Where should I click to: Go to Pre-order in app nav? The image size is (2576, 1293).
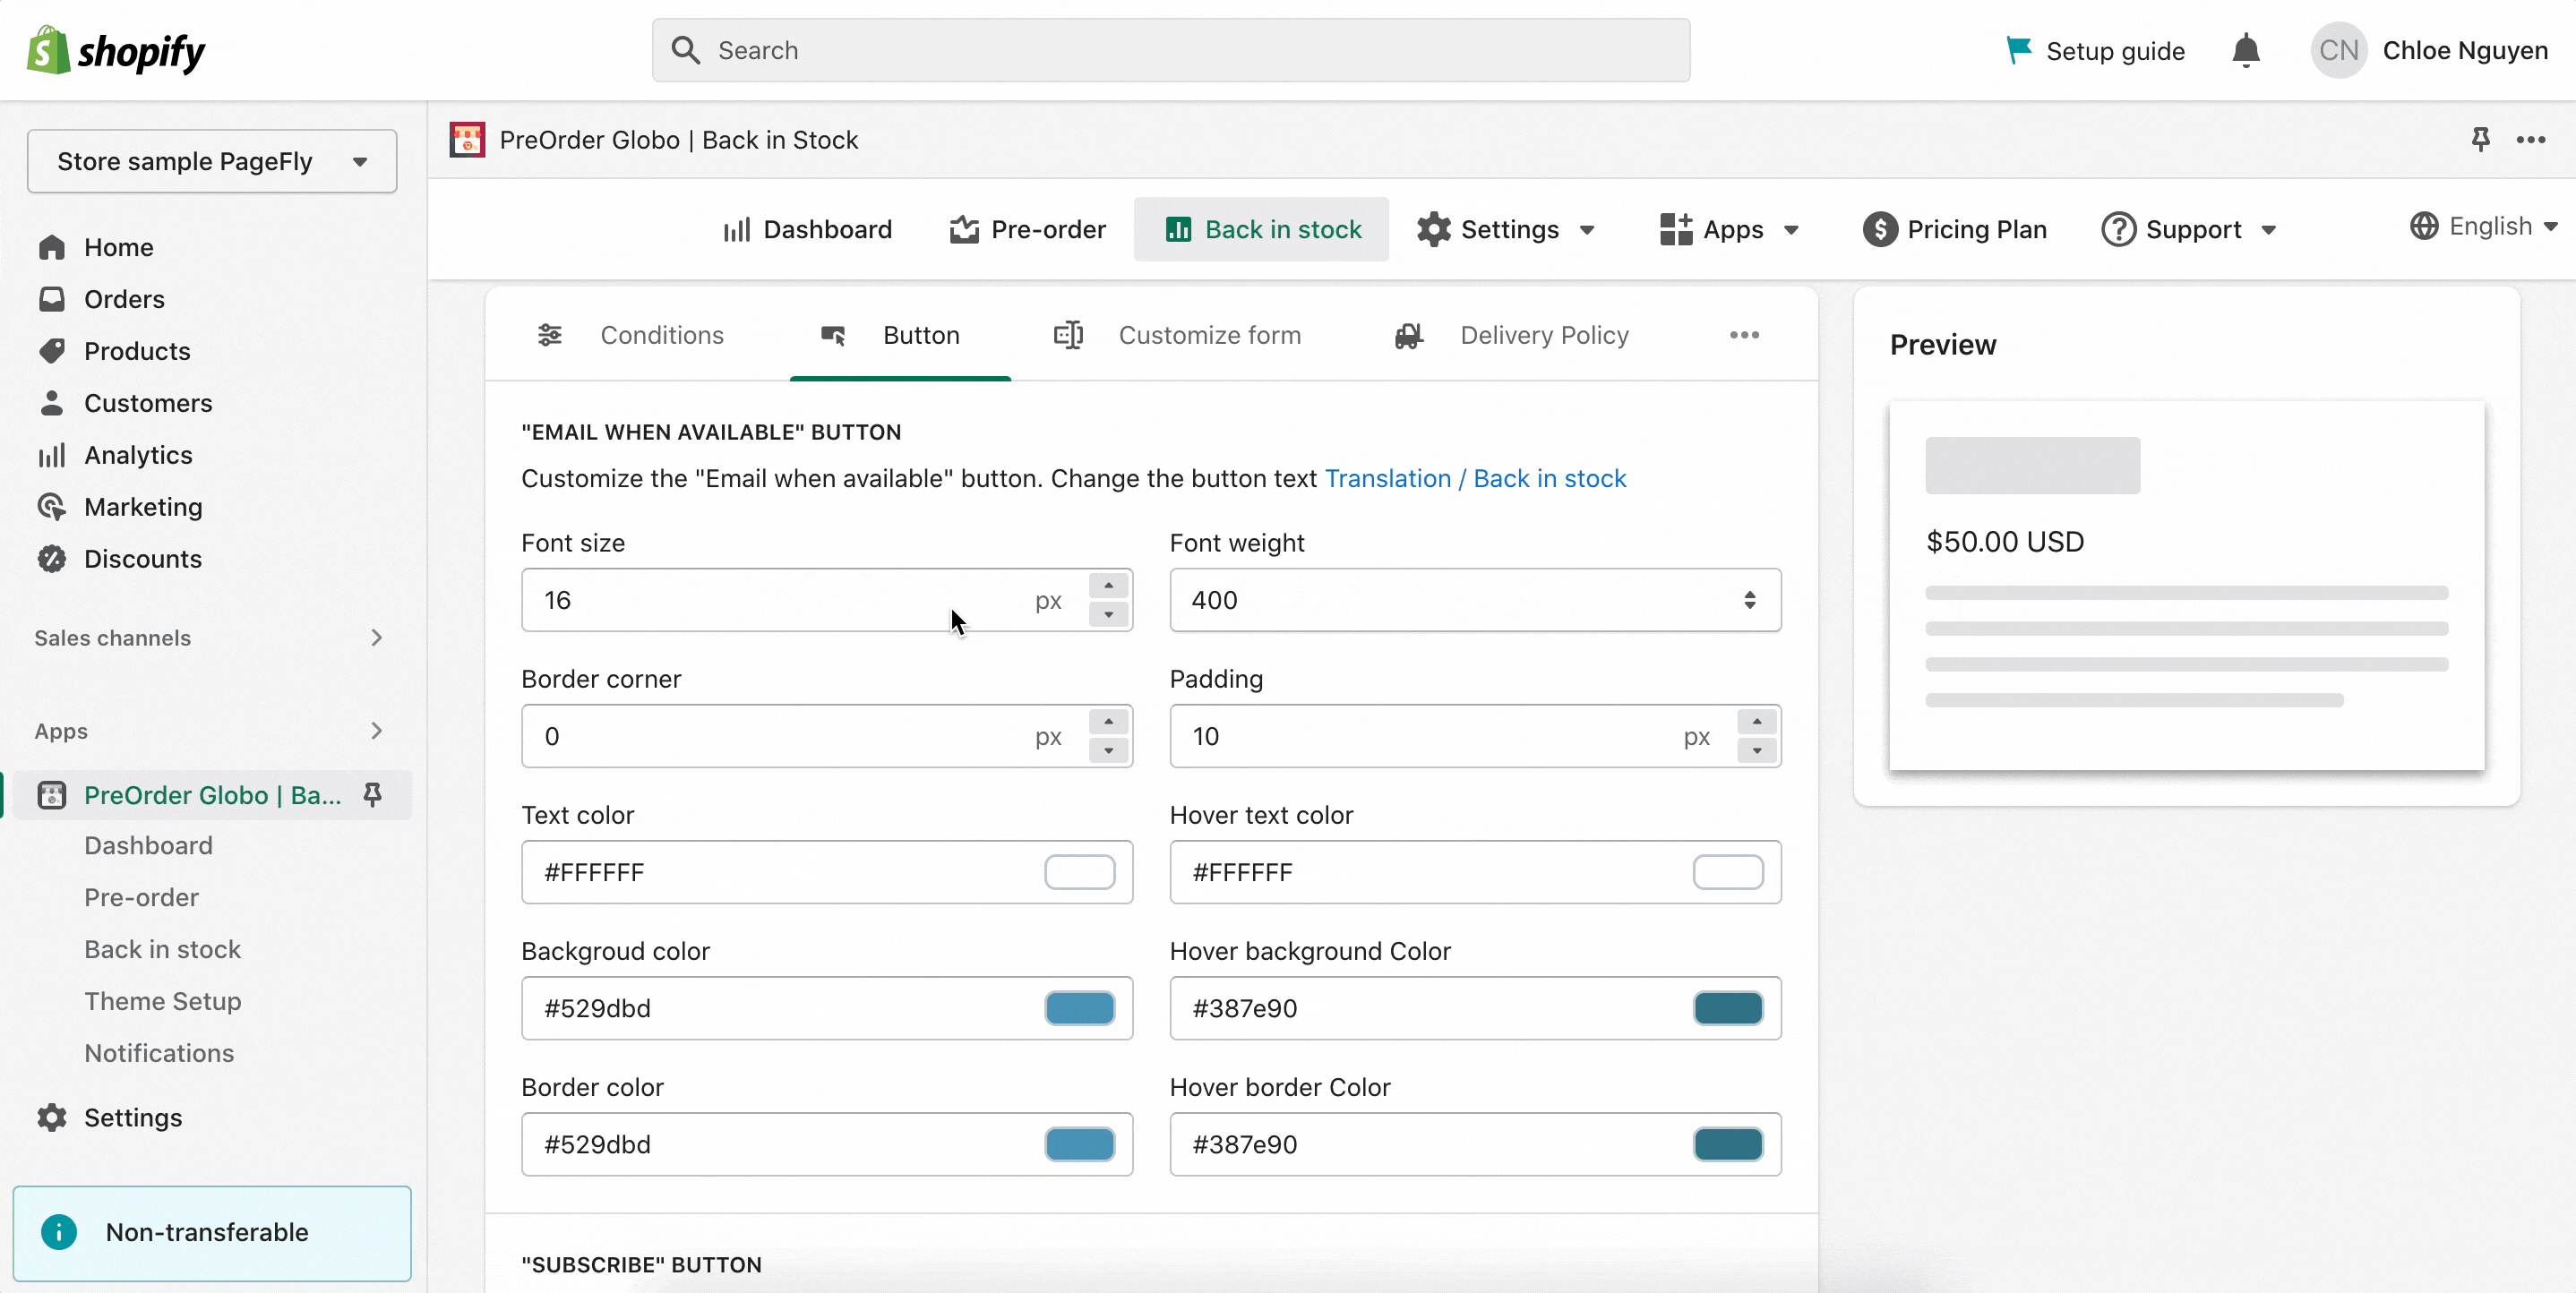pos(1028,229)
